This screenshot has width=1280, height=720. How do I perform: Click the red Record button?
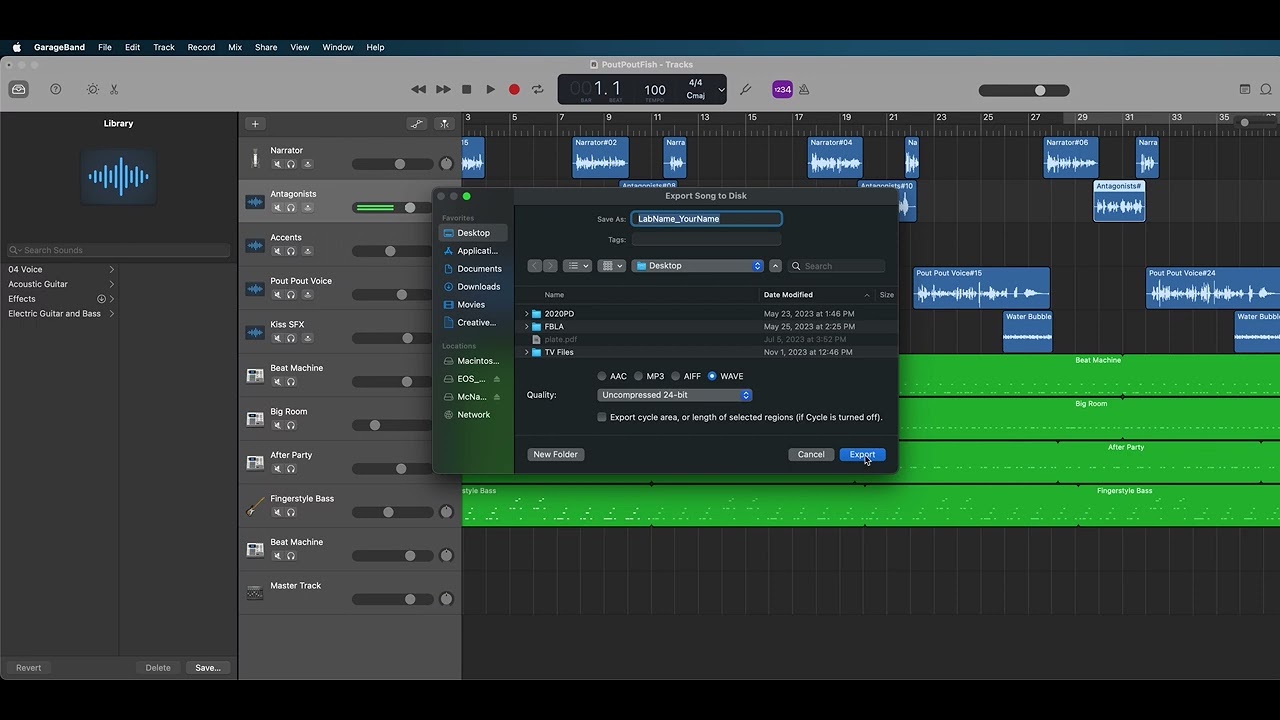tap(514, 89)
